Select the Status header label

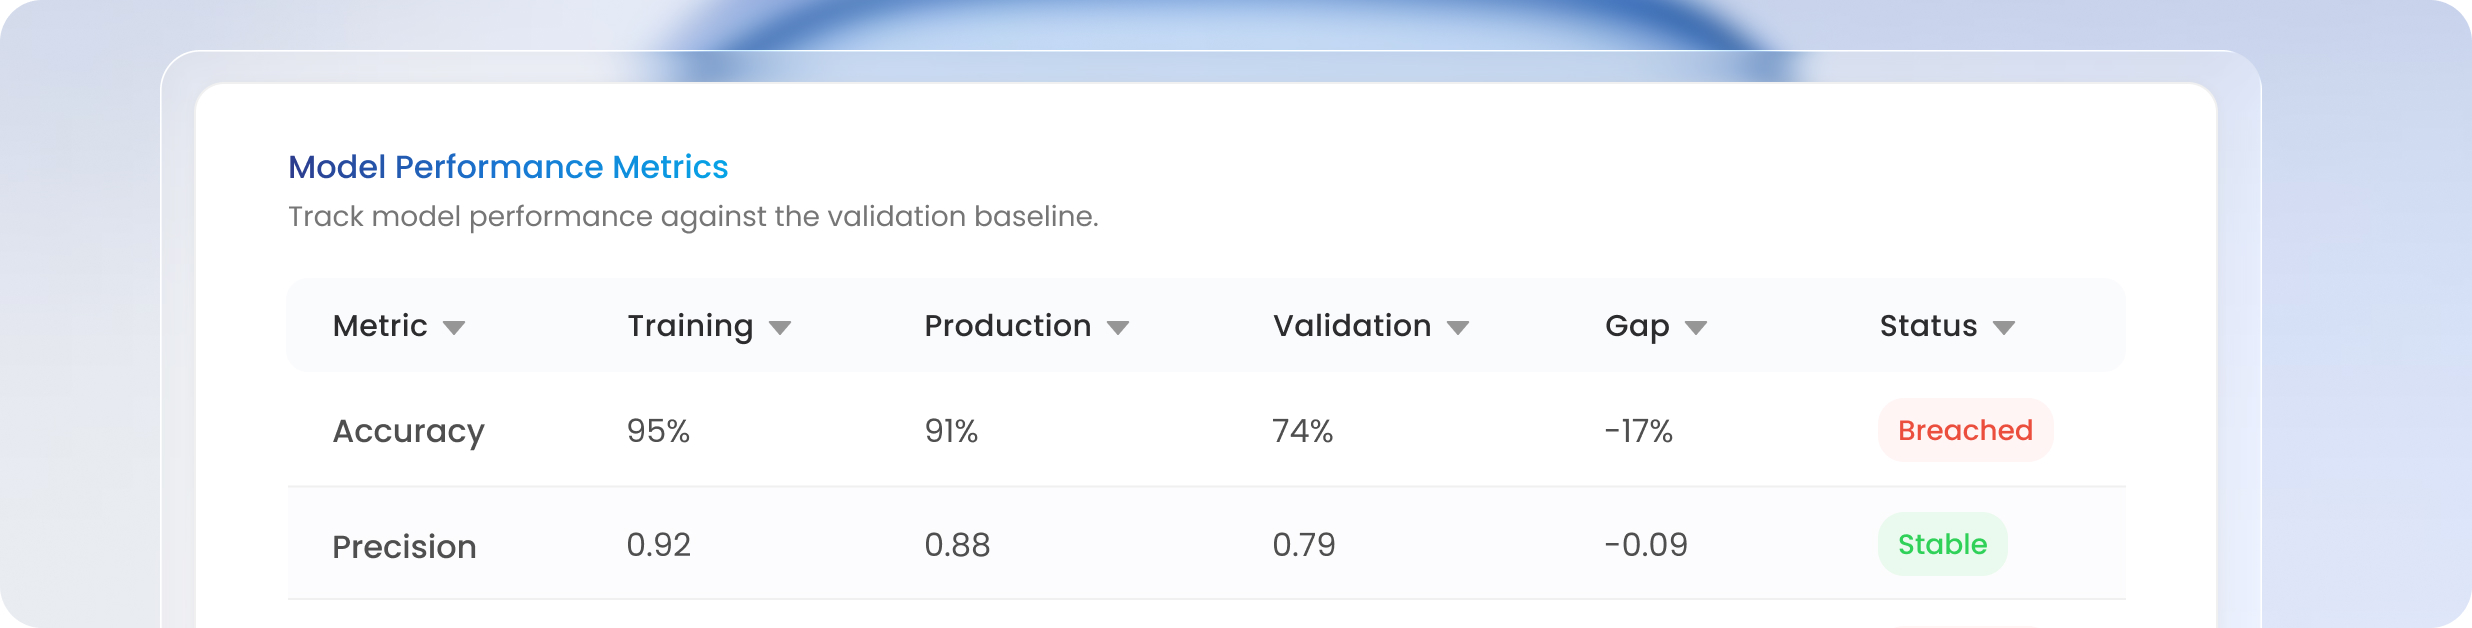click(x=1929, y=326)
